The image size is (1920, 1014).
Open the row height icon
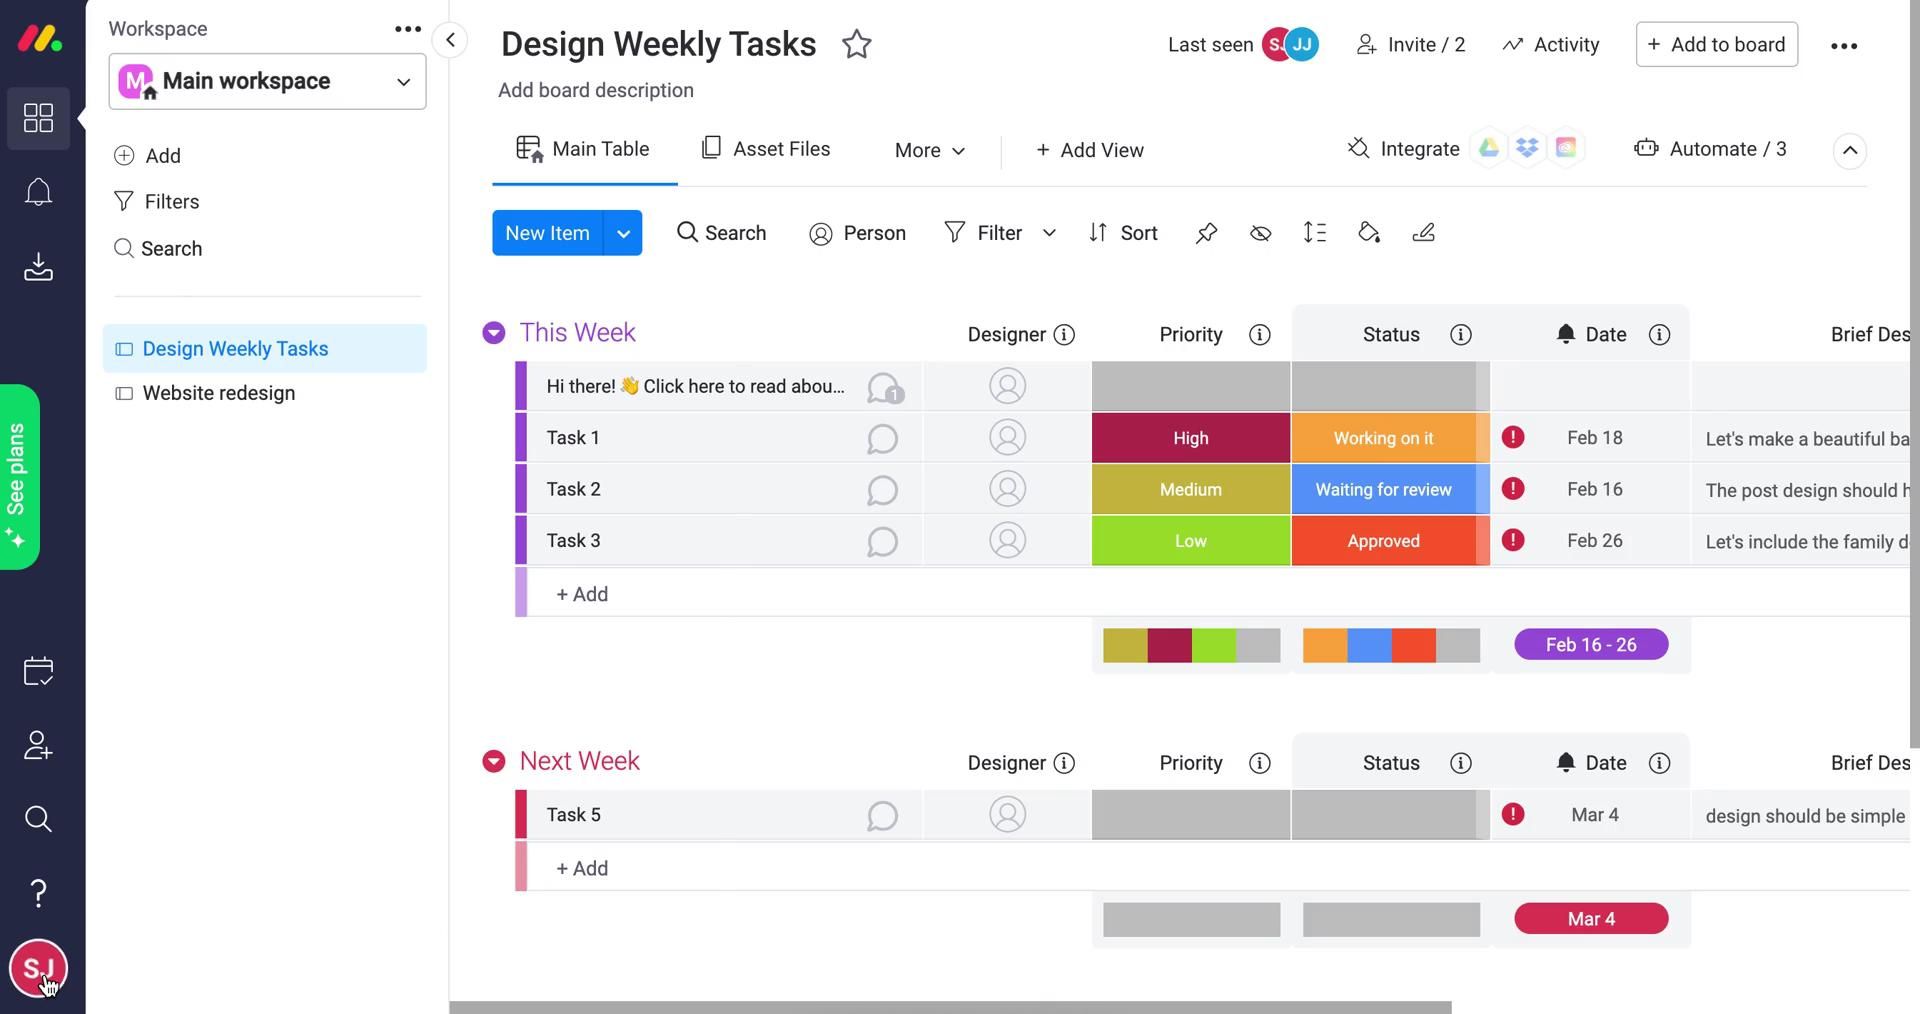(1314, 233)
